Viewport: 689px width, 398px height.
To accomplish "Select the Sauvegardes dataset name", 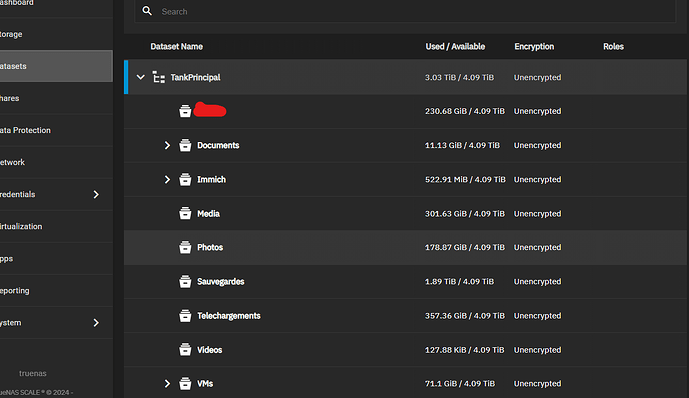I will point(221,282).
